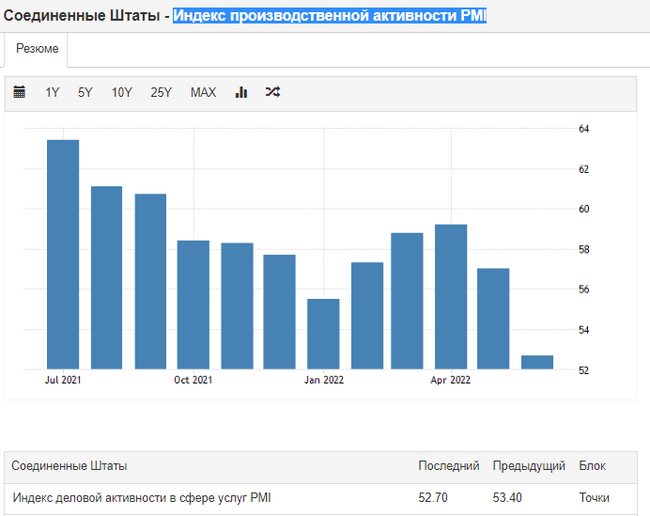Click the Jul 2021 axis label

63,380
